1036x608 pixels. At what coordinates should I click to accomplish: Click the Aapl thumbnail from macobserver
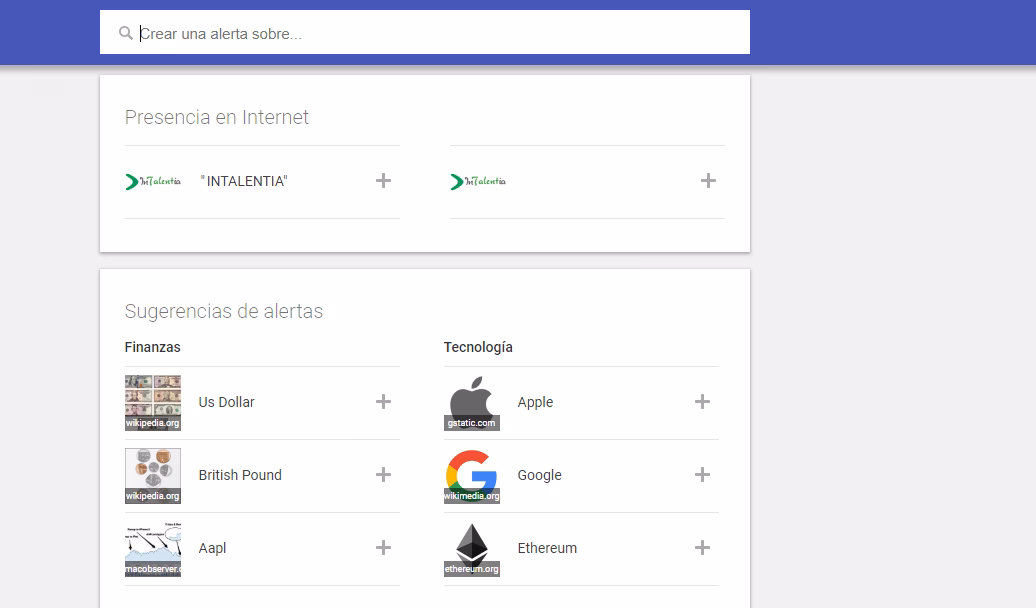coord(152,548)
